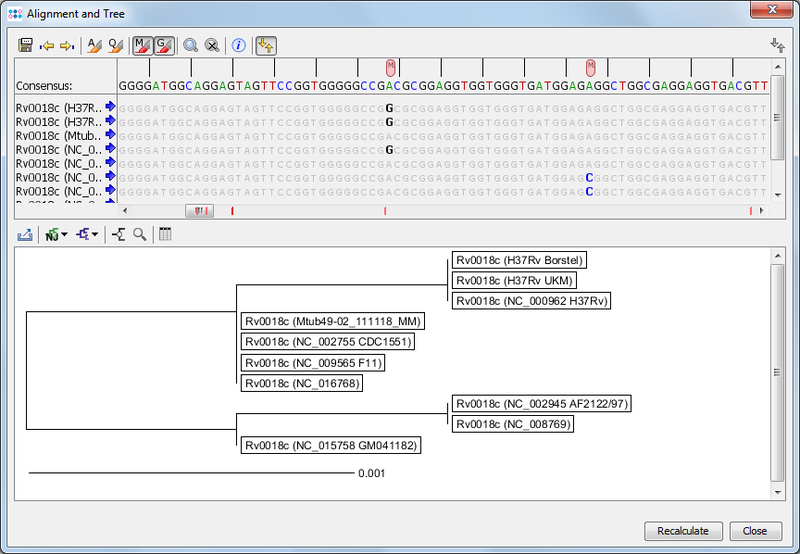The image size is (800, 554).
Task: Select the Rv0018c (NC_015758 GM041182) tree node
Action: pos(332,445)
